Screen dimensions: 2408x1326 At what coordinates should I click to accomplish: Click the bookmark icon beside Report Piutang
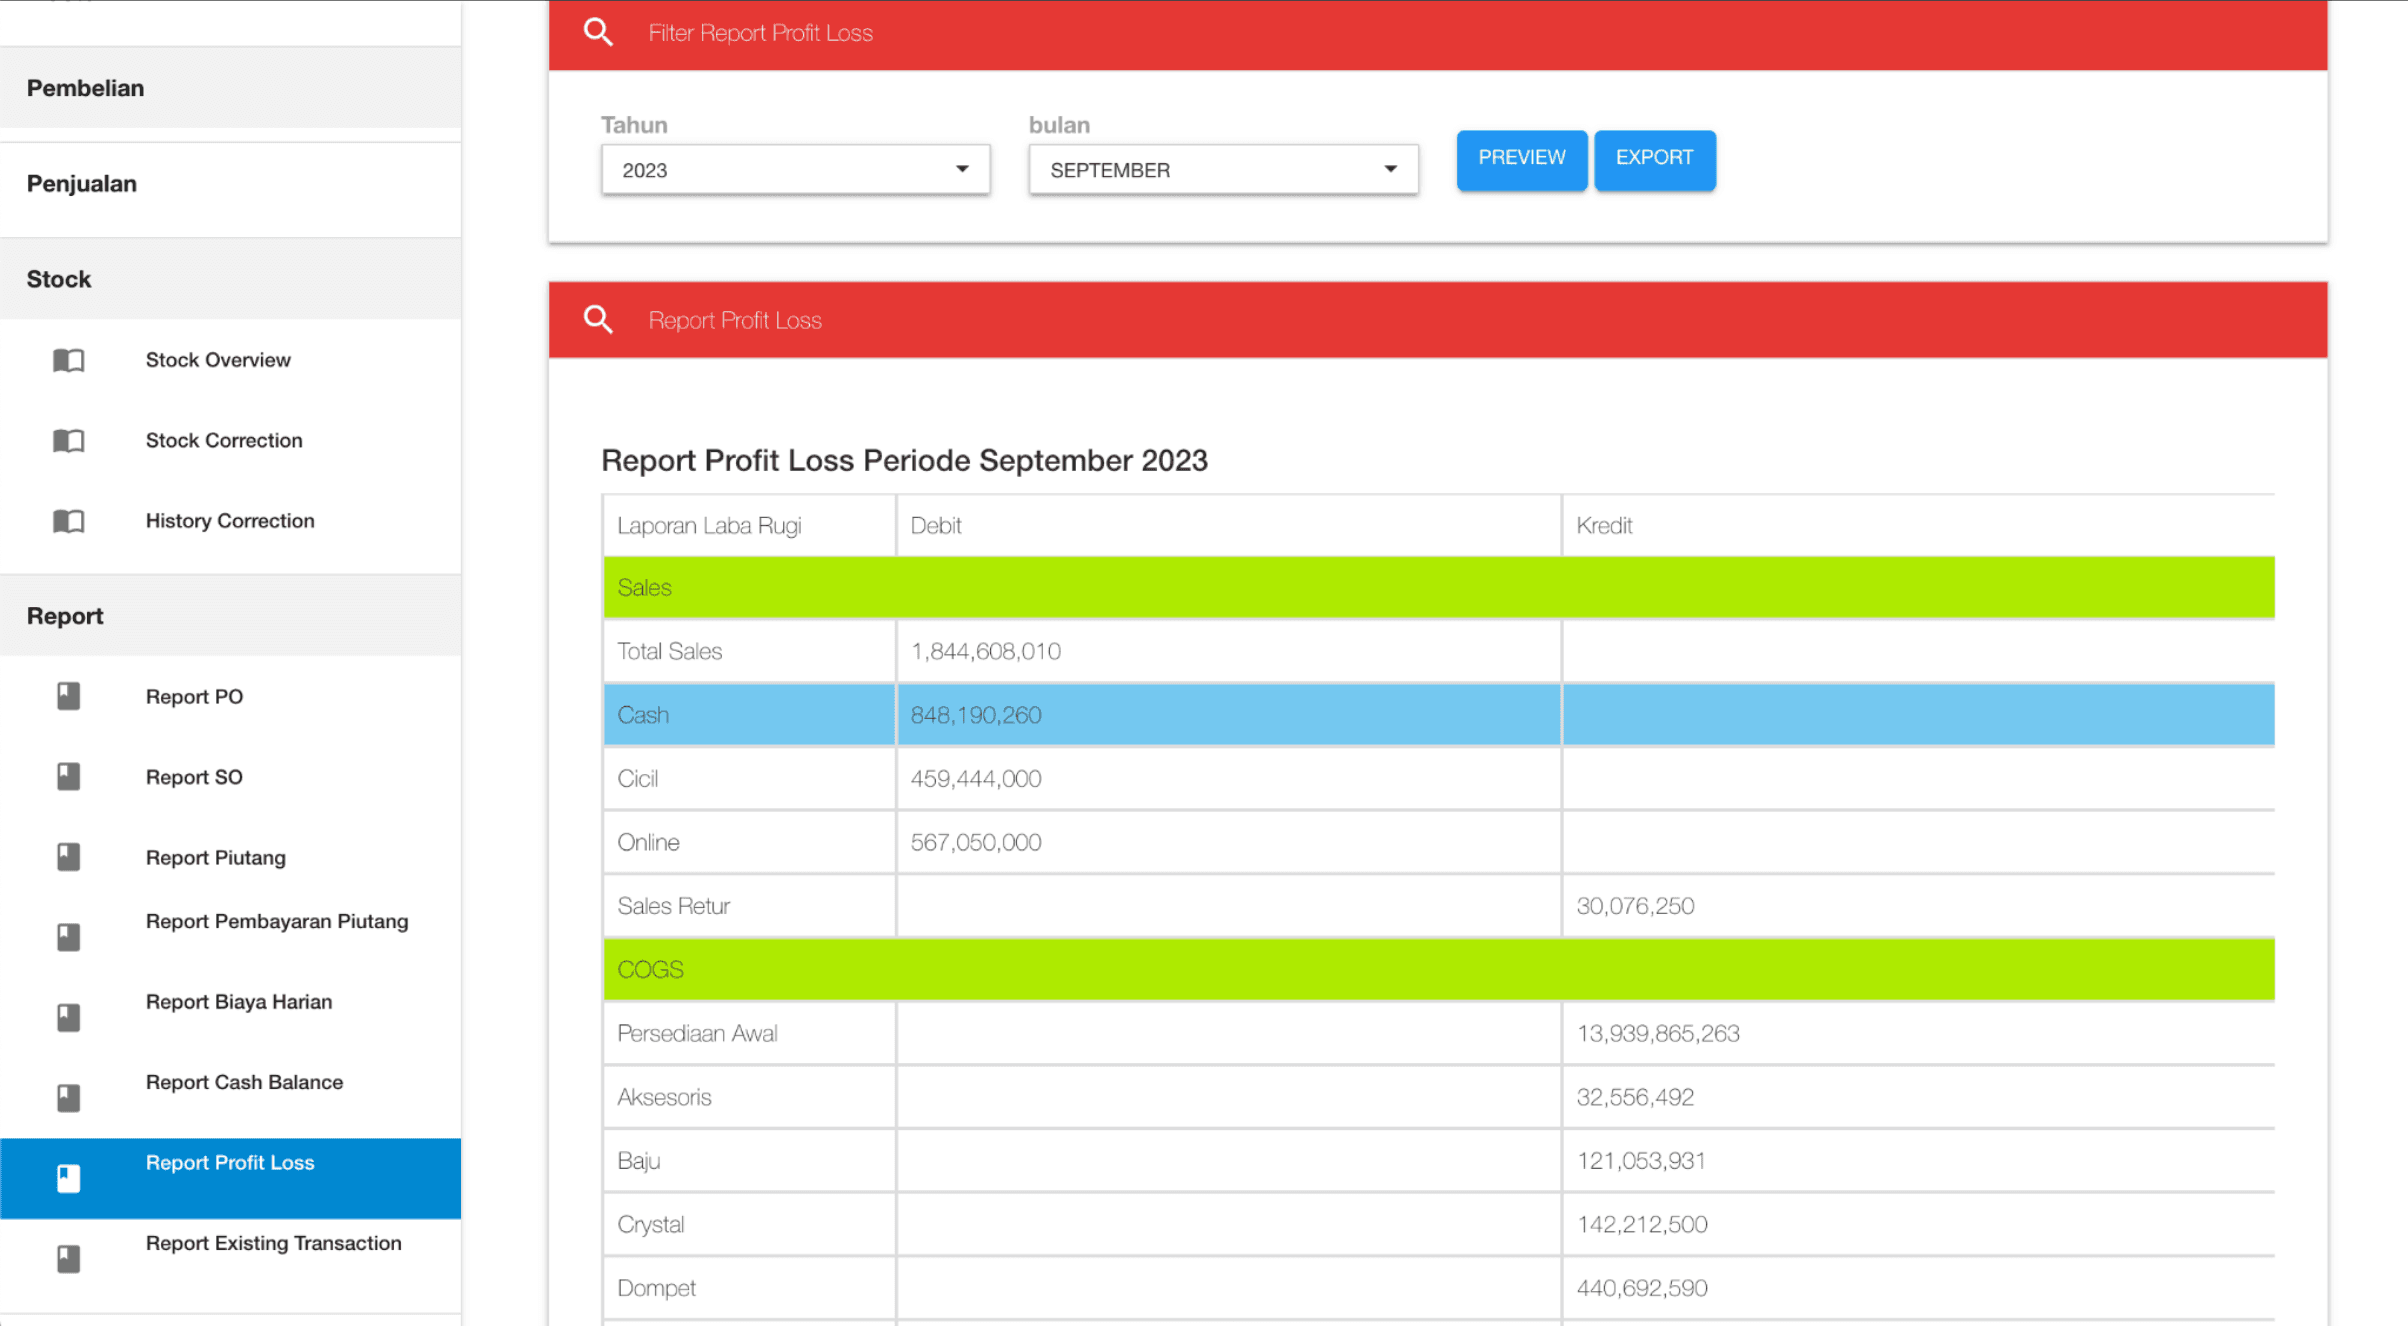(68, 857)
